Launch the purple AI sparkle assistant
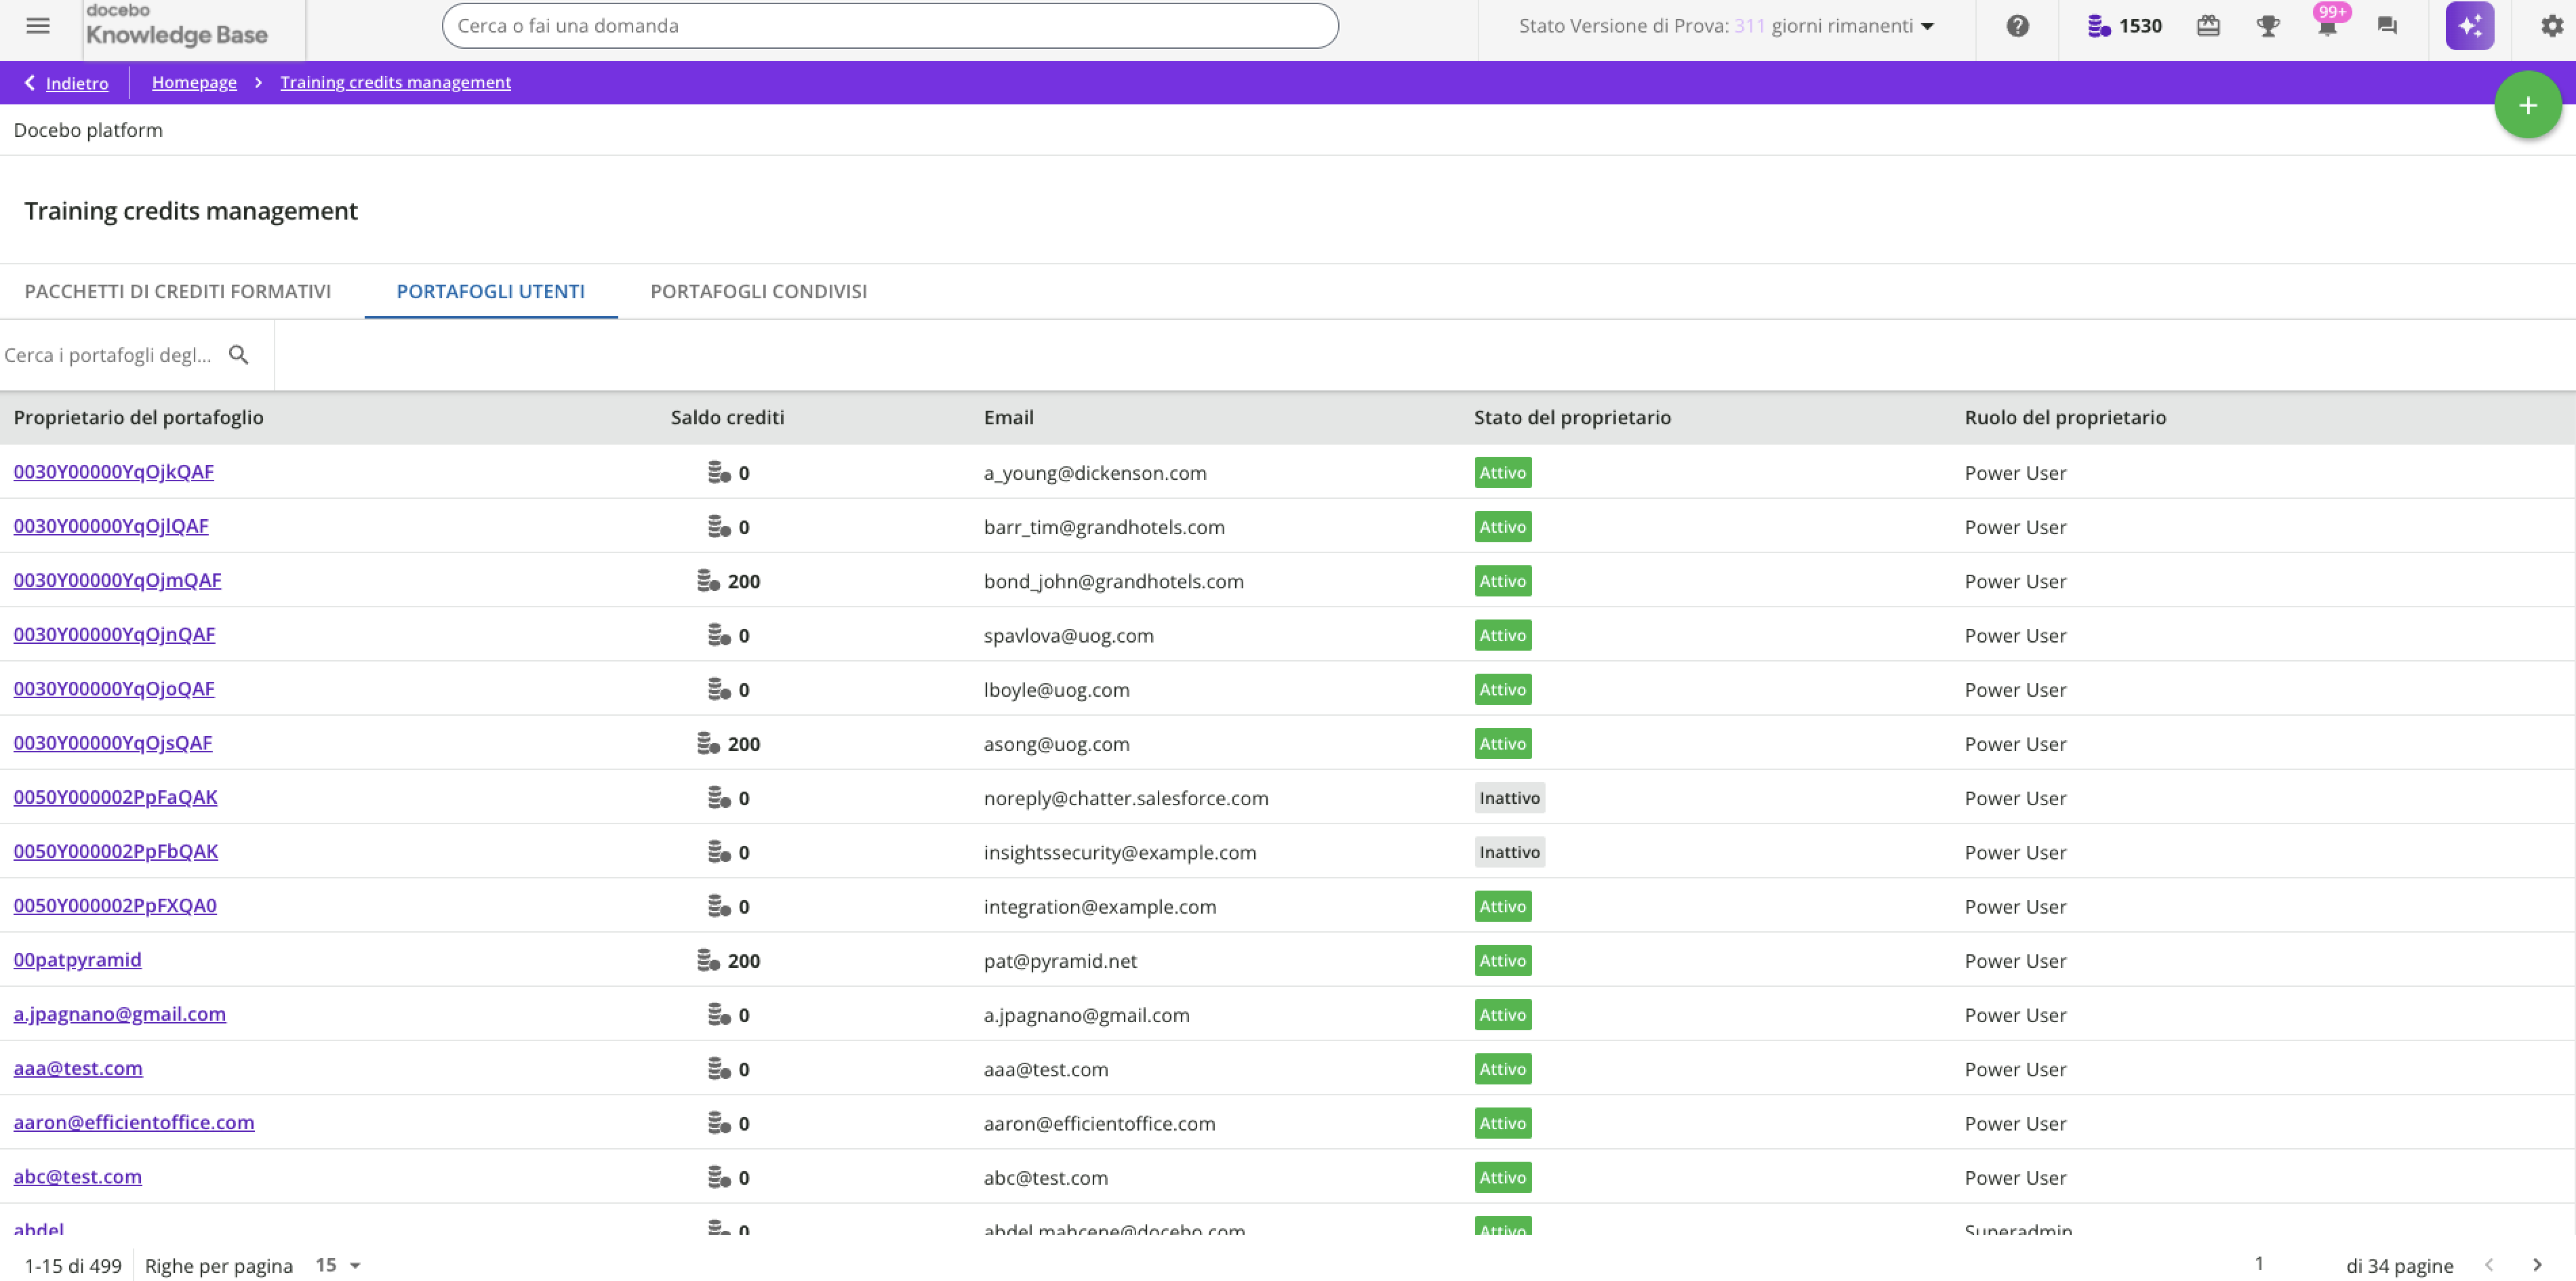 2469,26
